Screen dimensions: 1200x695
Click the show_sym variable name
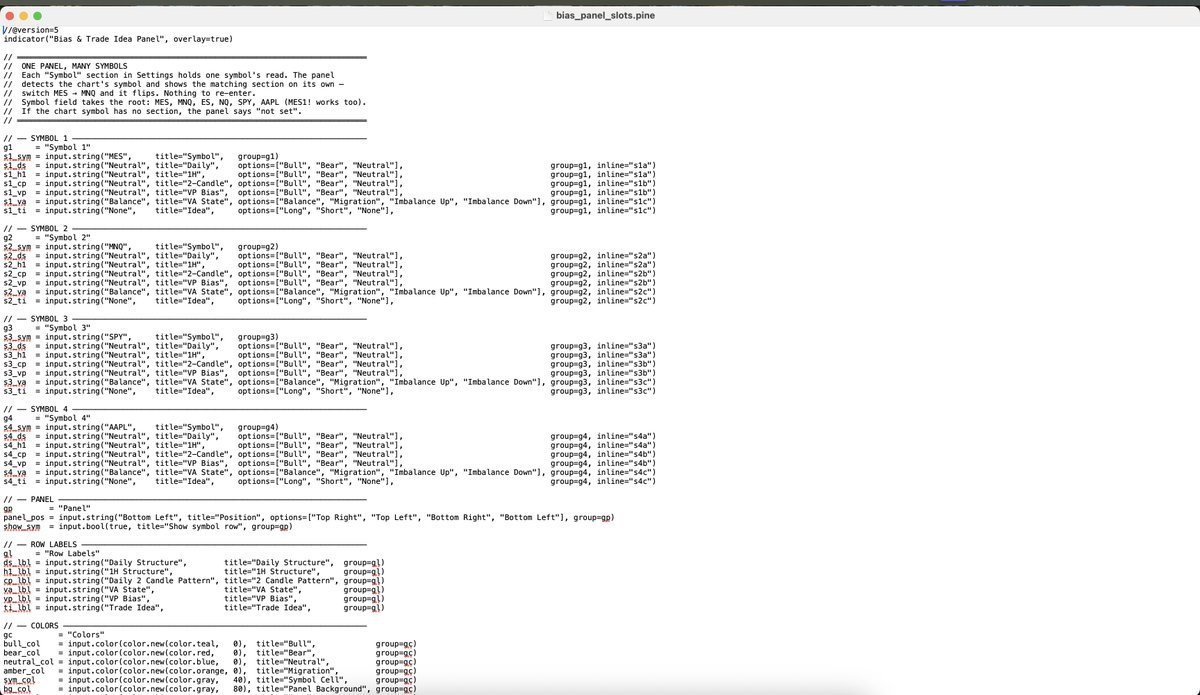click(22, 526)
